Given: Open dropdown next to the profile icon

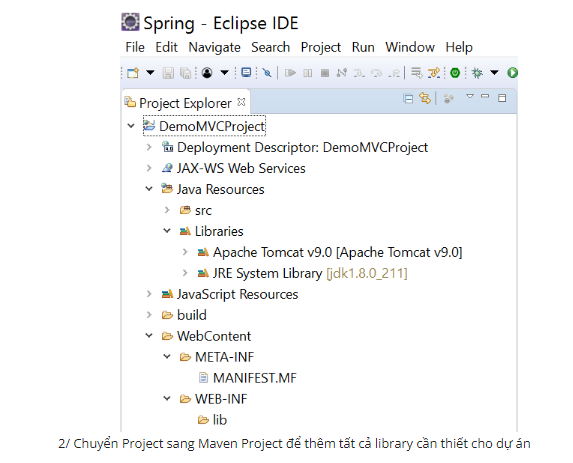Looking at the screenshot, I should pyautogui.click(x=224, y=72).
